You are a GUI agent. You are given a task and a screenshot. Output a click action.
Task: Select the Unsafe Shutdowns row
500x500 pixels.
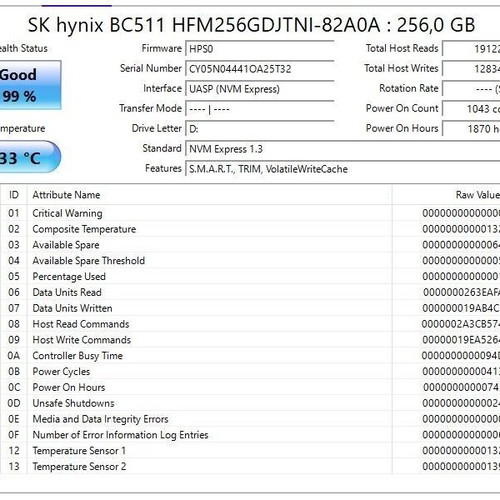(x=250, y=403)
